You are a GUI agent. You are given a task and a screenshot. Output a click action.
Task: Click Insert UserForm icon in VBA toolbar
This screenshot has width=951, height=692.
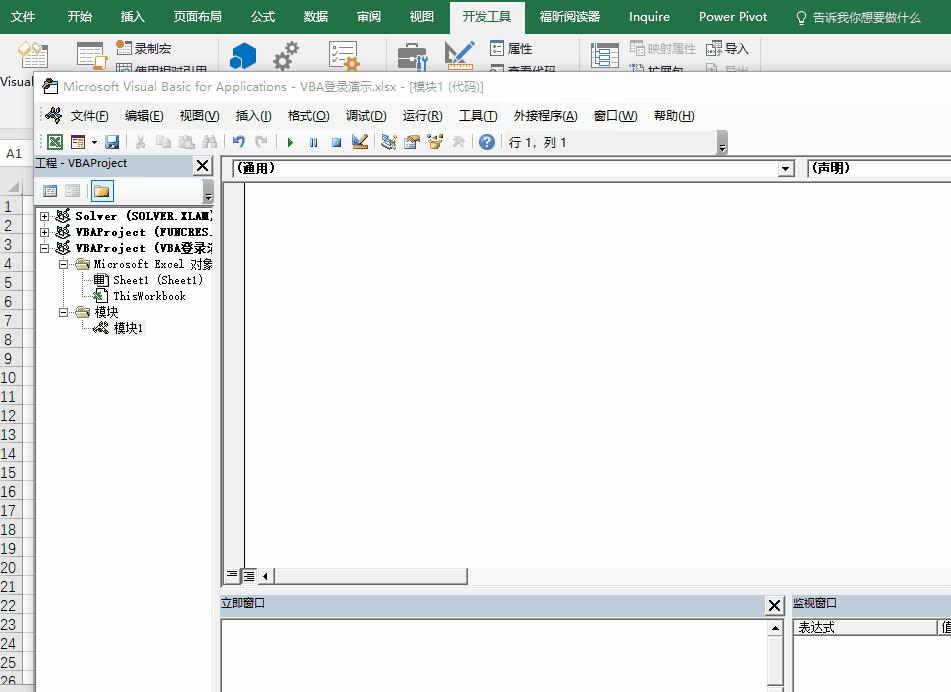tap(78, 142)
